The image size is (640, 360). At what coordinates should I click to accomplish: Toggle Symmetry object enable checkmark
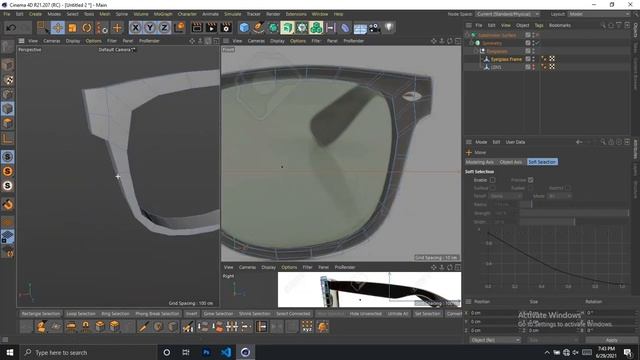538,43
